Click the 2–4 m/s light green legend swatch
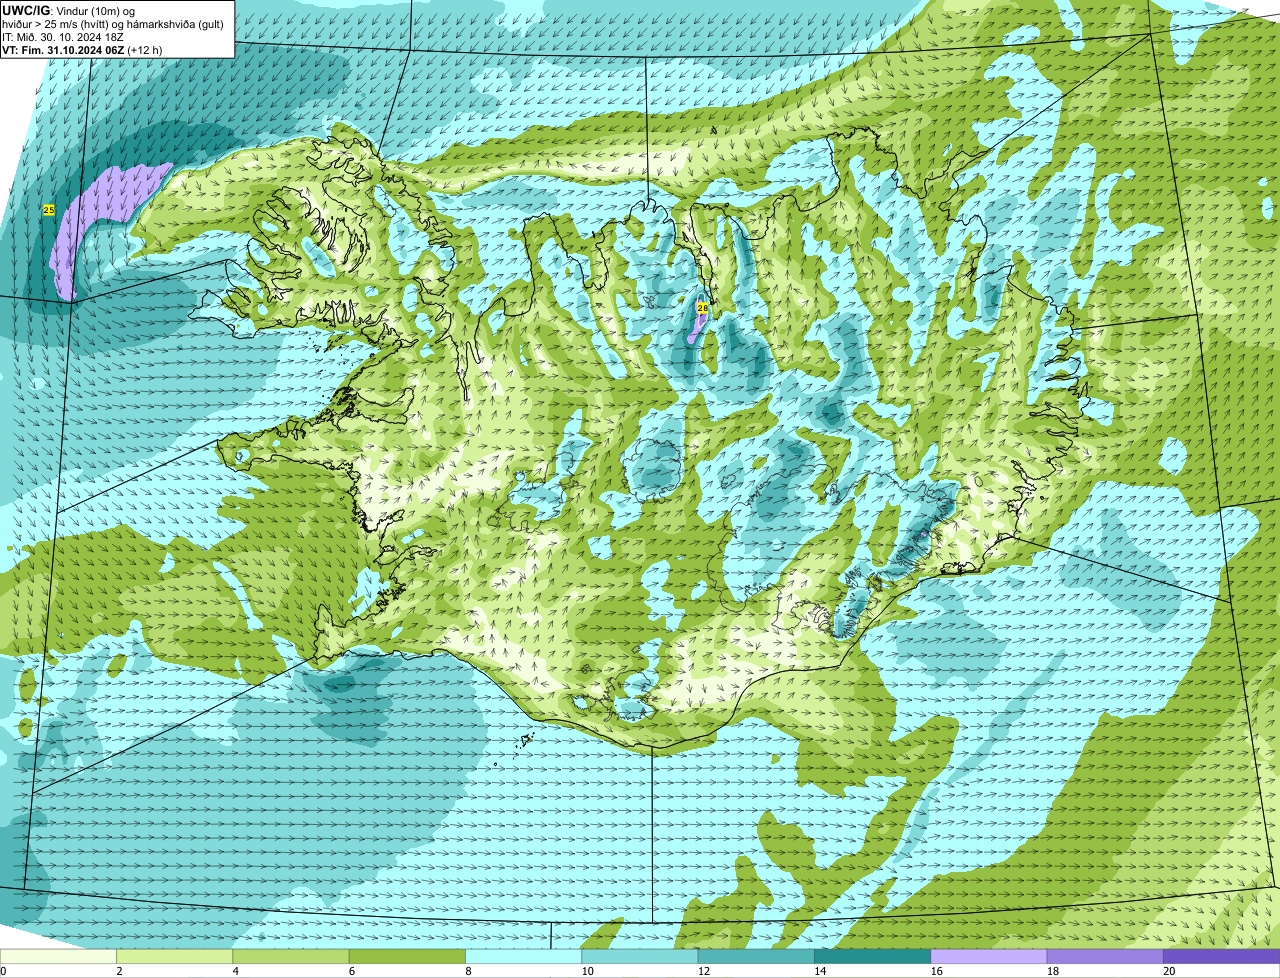Image resolution: width=1280 pixels, height=978 pixels. [175, 956]
